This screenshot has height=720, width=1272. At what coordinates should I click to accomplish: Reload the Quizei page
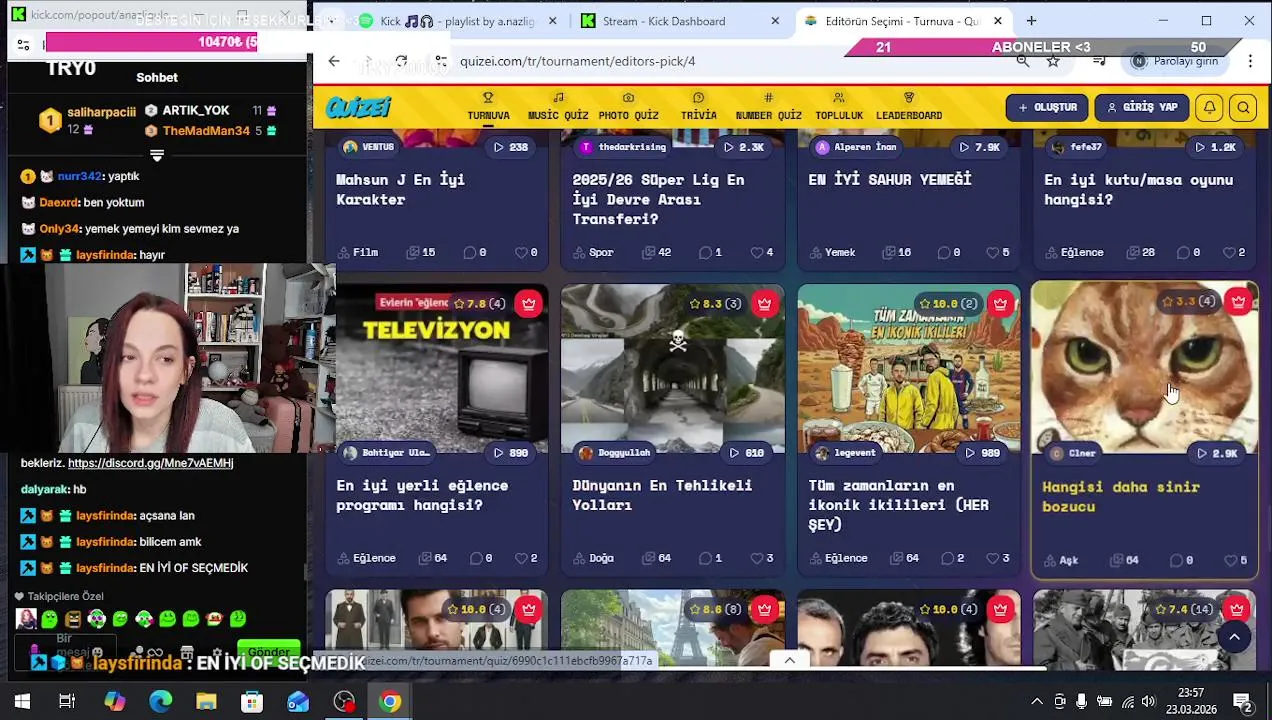[401, 61]
